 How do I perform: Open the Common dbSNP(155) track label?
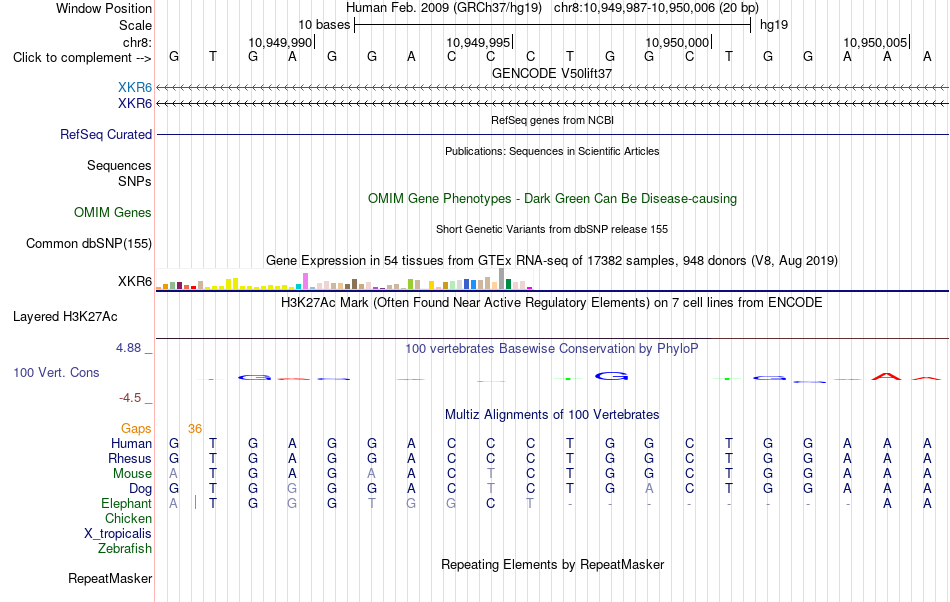(x=89, y=243)
